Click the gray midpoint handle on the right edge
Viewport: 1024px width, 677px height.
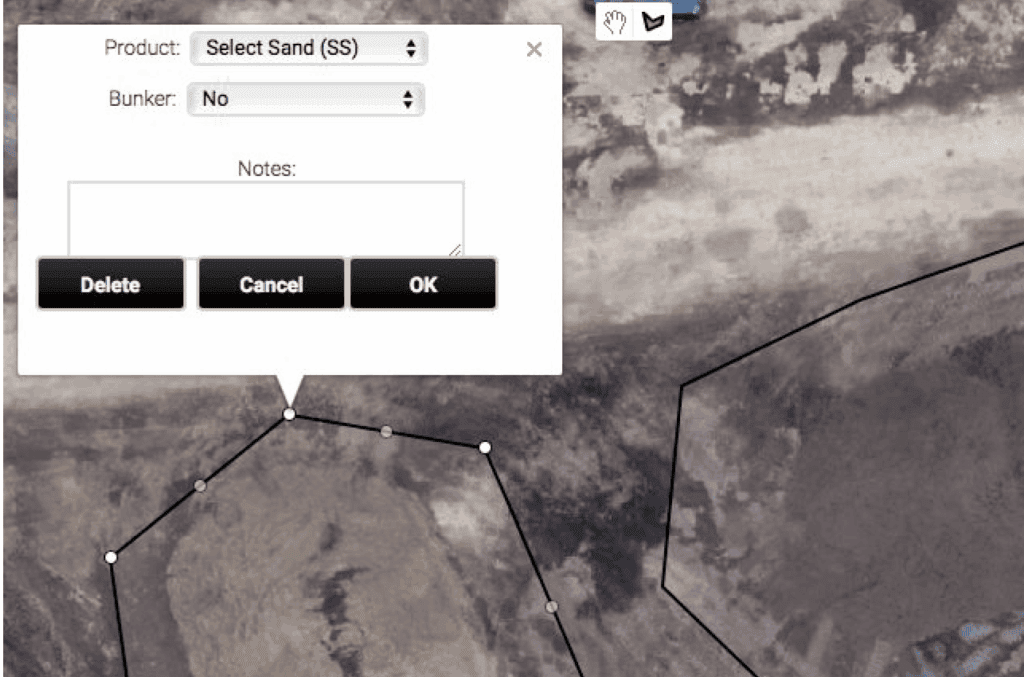coord(551,606)
